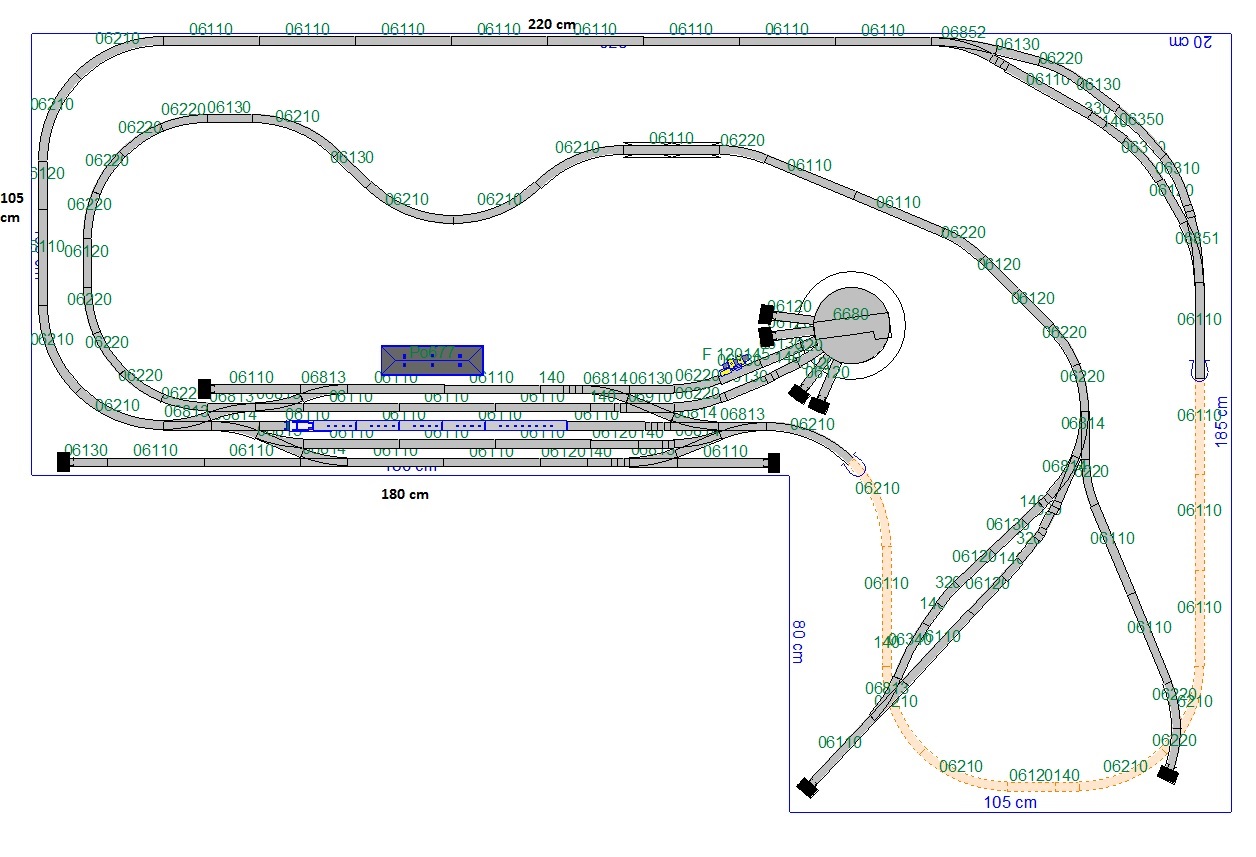
Task: Select the buffer stop next to the 06130 track at far left
Action: pos(63,461)
